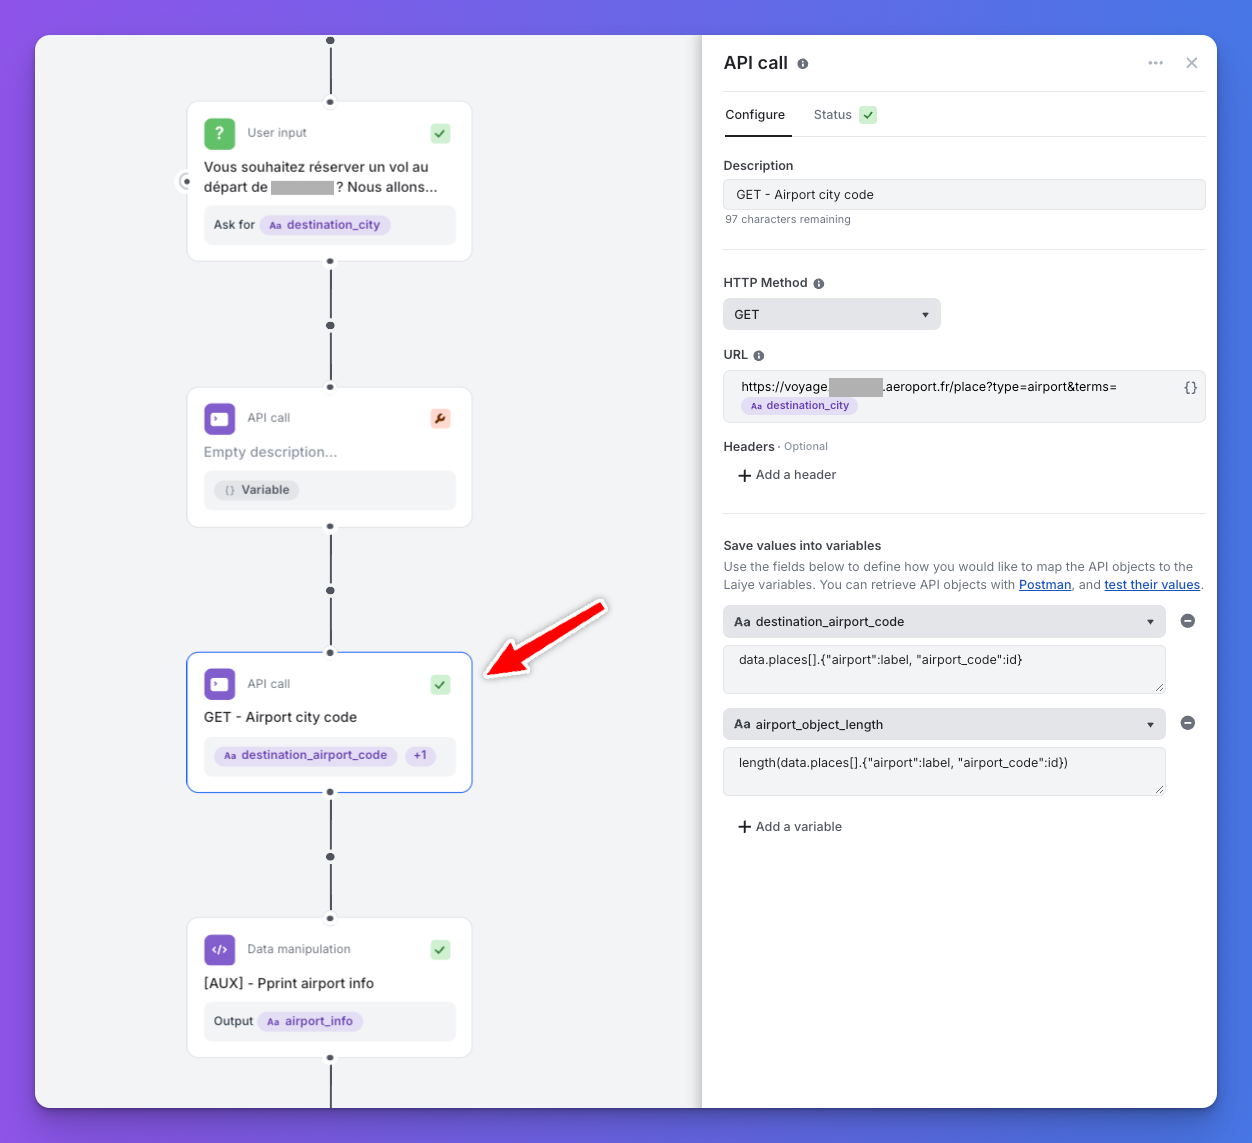Open the HTTP Method GET dropdown
This screenshot has width=1252, height=1143.
tap(832, 314)
